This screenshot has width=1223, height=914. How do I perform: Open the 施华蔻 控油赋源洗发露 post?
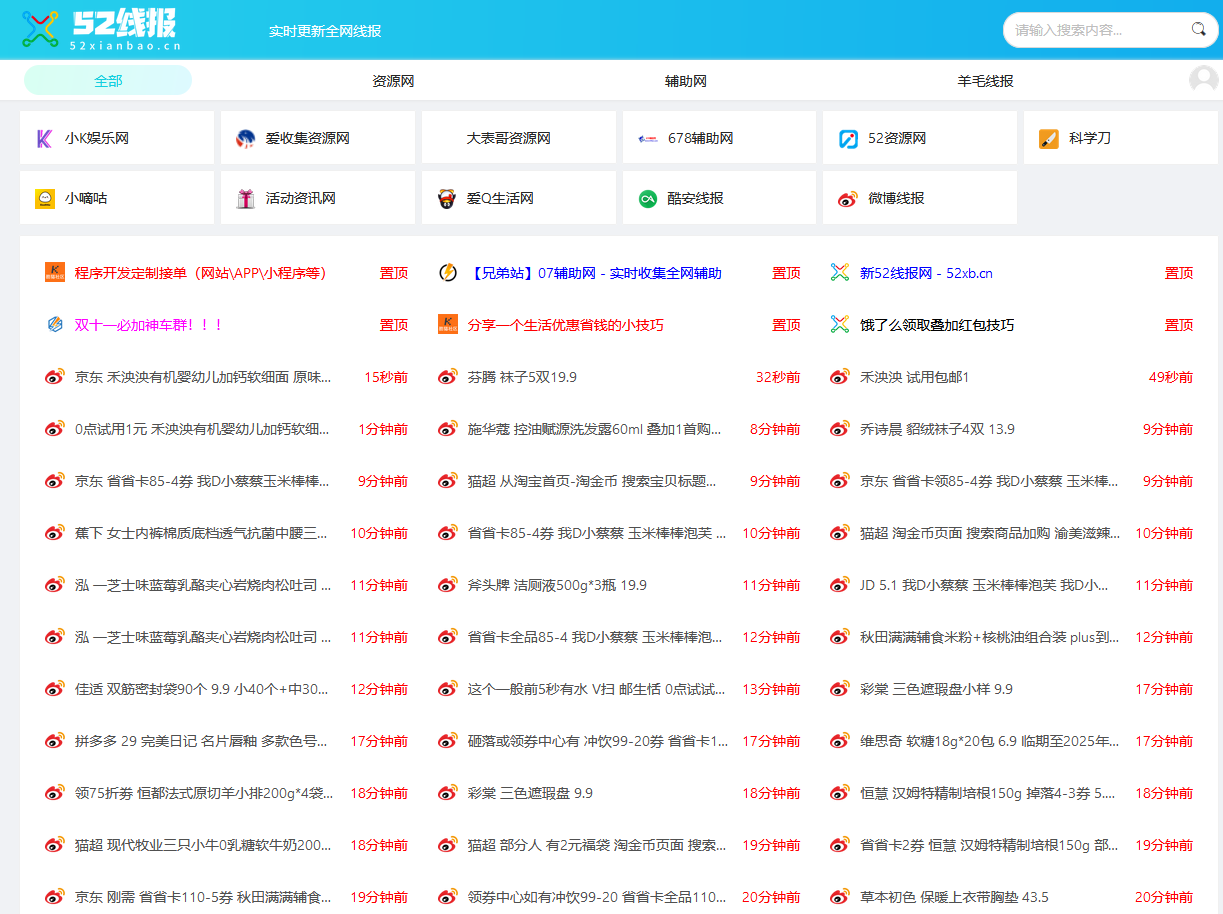[595, 429]
